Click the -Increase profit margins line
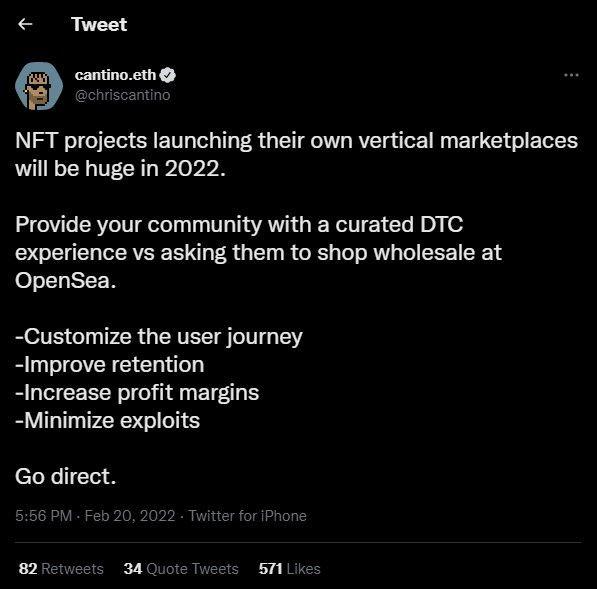597x589 pixels. (137, 393)
